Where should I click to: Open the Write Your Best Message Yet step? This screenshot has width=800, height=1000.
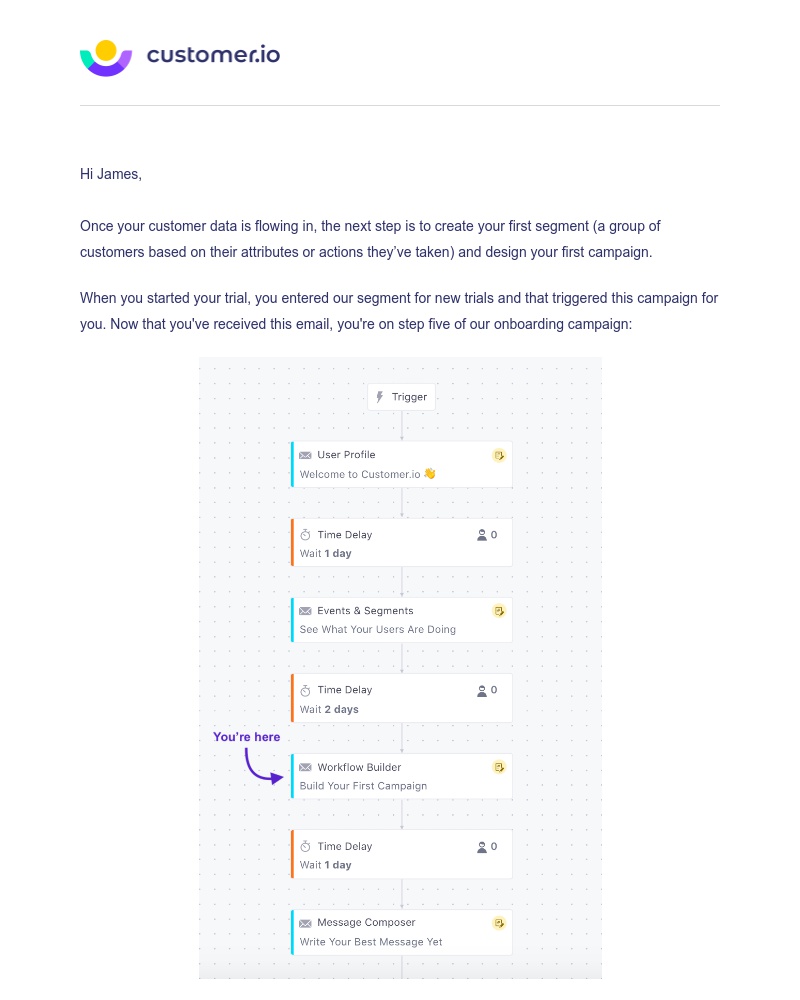point(400,931)
